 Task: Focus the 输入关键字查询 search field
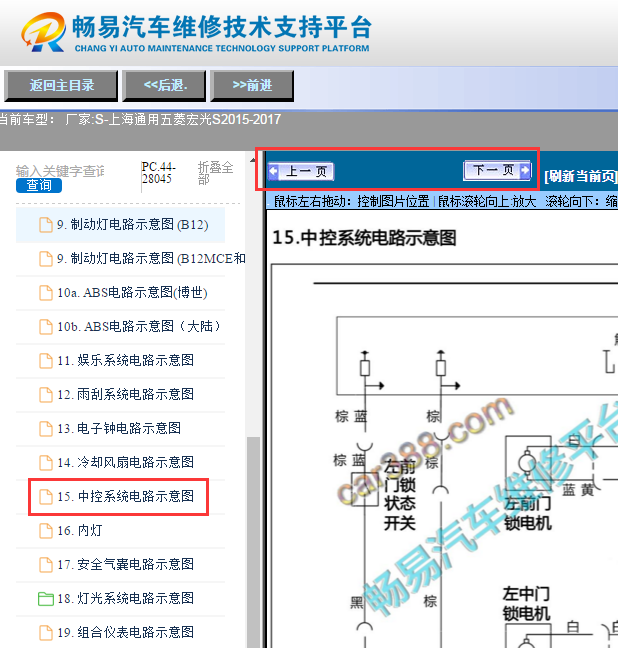click(x=60, y=171)
